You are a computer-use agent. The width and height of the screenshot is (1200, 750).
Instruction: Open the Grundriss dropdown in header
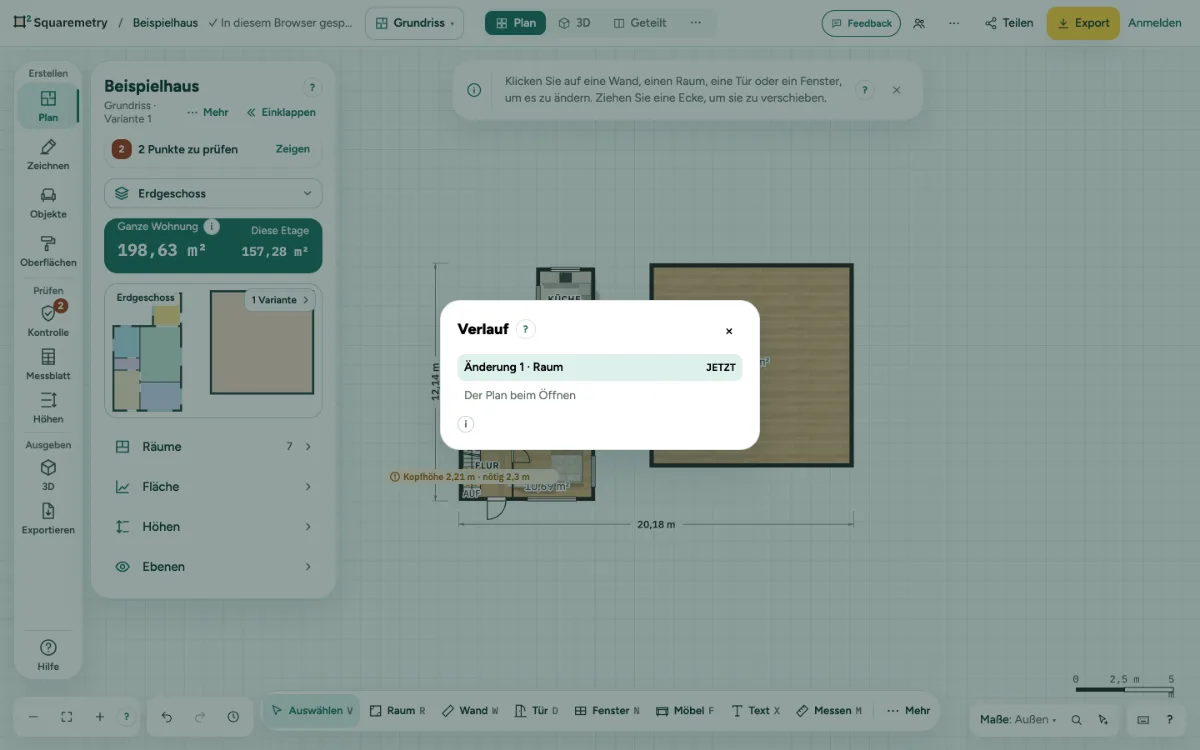click(414, 23)
